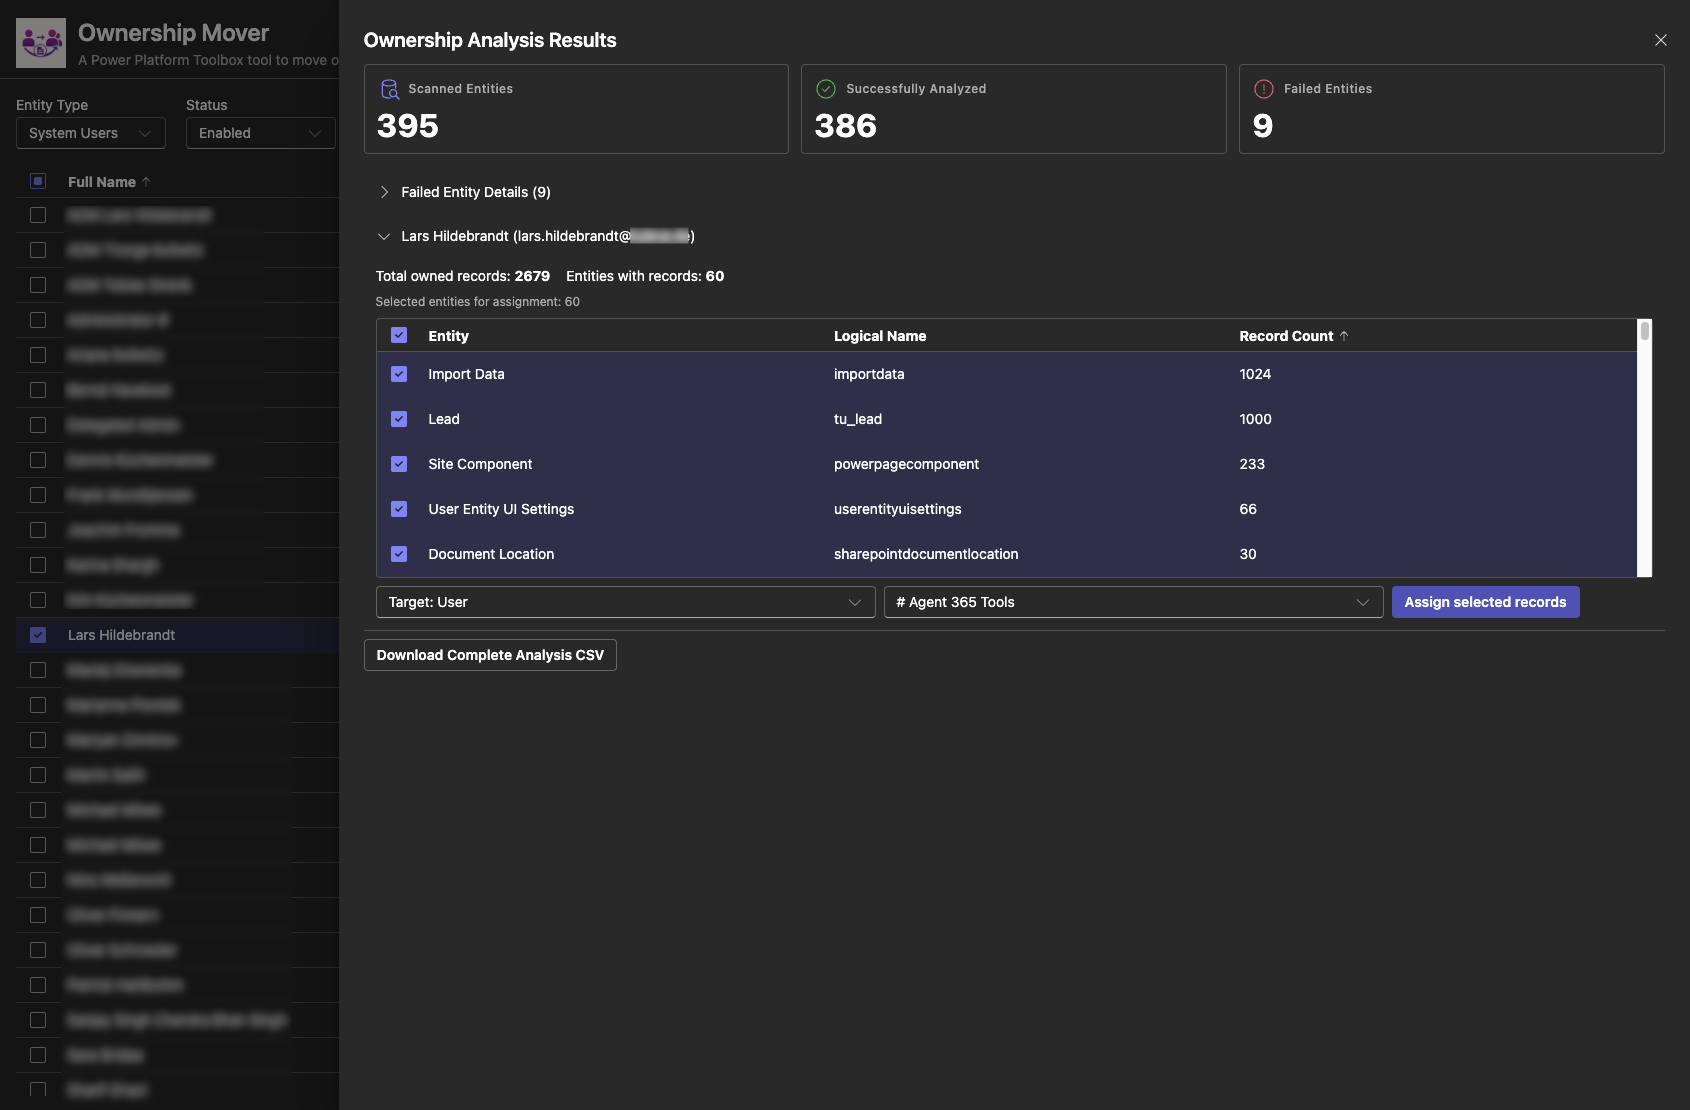1690x1110 pixels.
Task: Uncheck the Lars Hildebrandt user checkbox
Action: click(x=38, y=635)
